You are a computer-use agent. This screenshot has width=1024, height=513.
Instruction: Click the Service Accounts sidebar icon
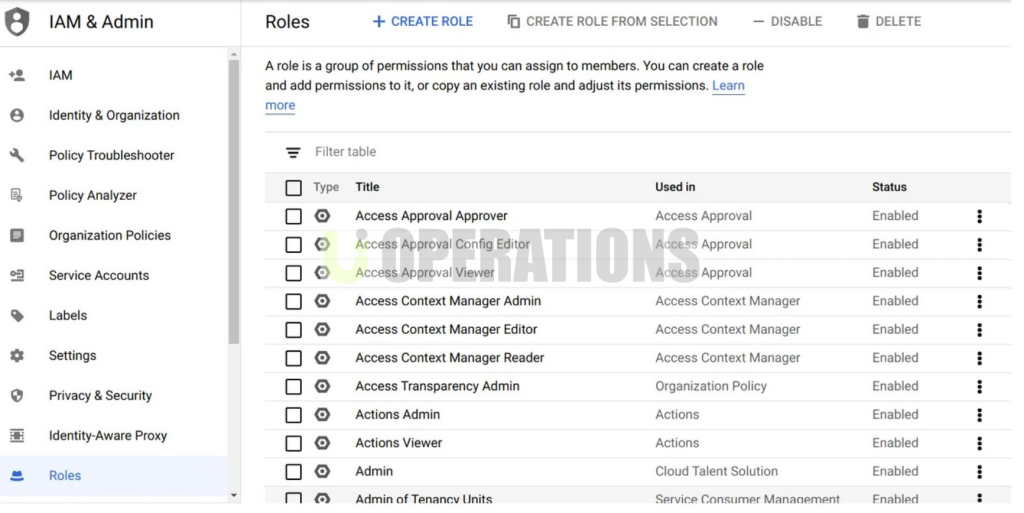pyautogui.click(x=17, y=275)
